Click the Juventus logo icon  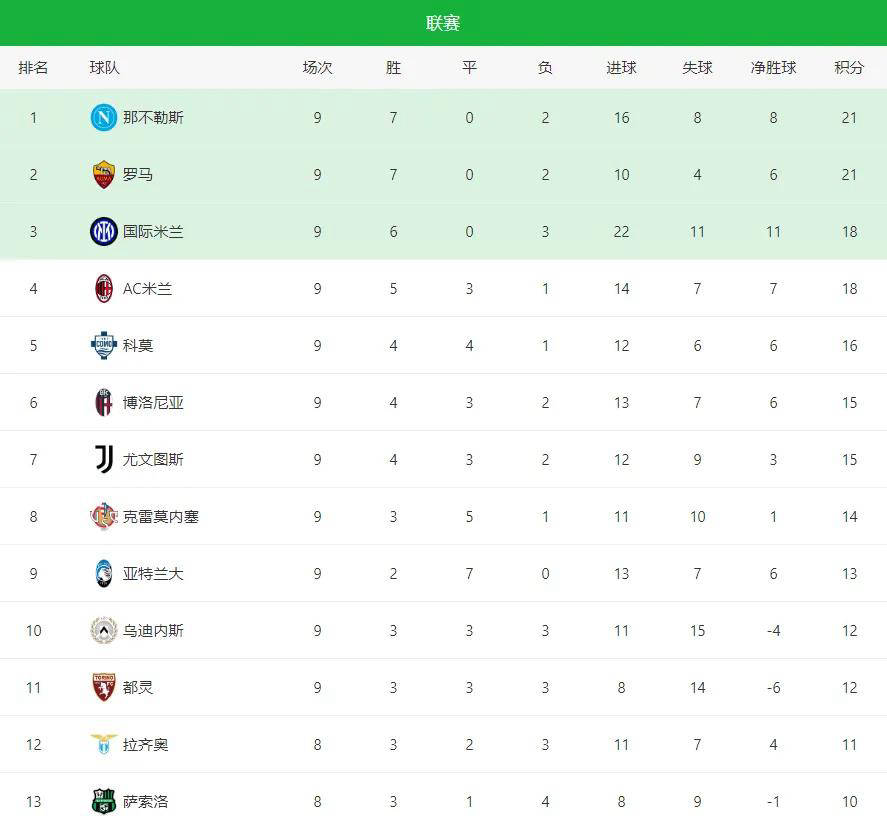pyautogui.click(x=104, y=460)
